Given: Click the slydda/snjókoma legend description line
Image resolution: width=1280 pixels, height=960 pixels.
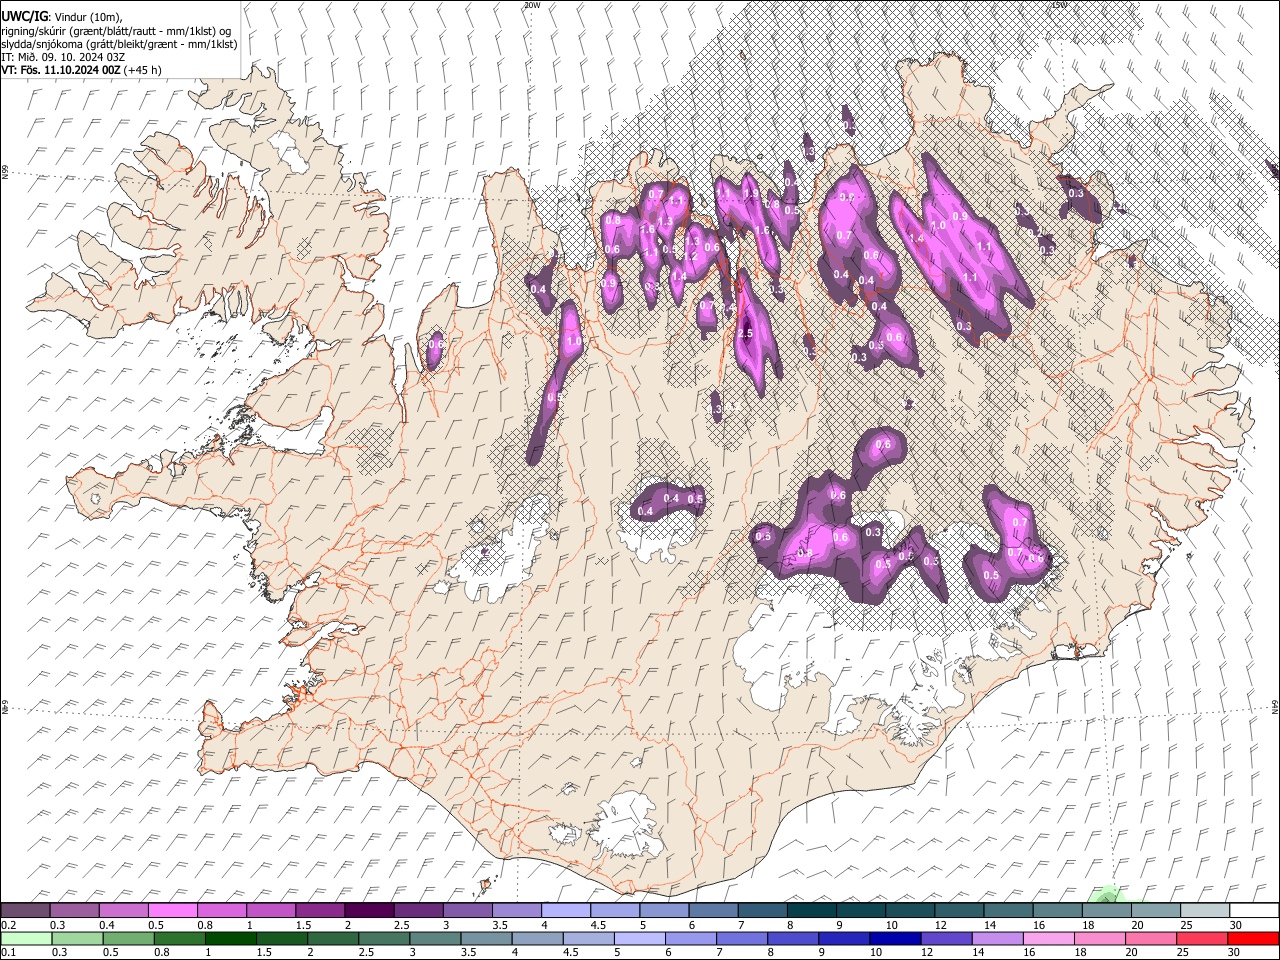Looking at the screenshot, I should click(x=119, y=43).
